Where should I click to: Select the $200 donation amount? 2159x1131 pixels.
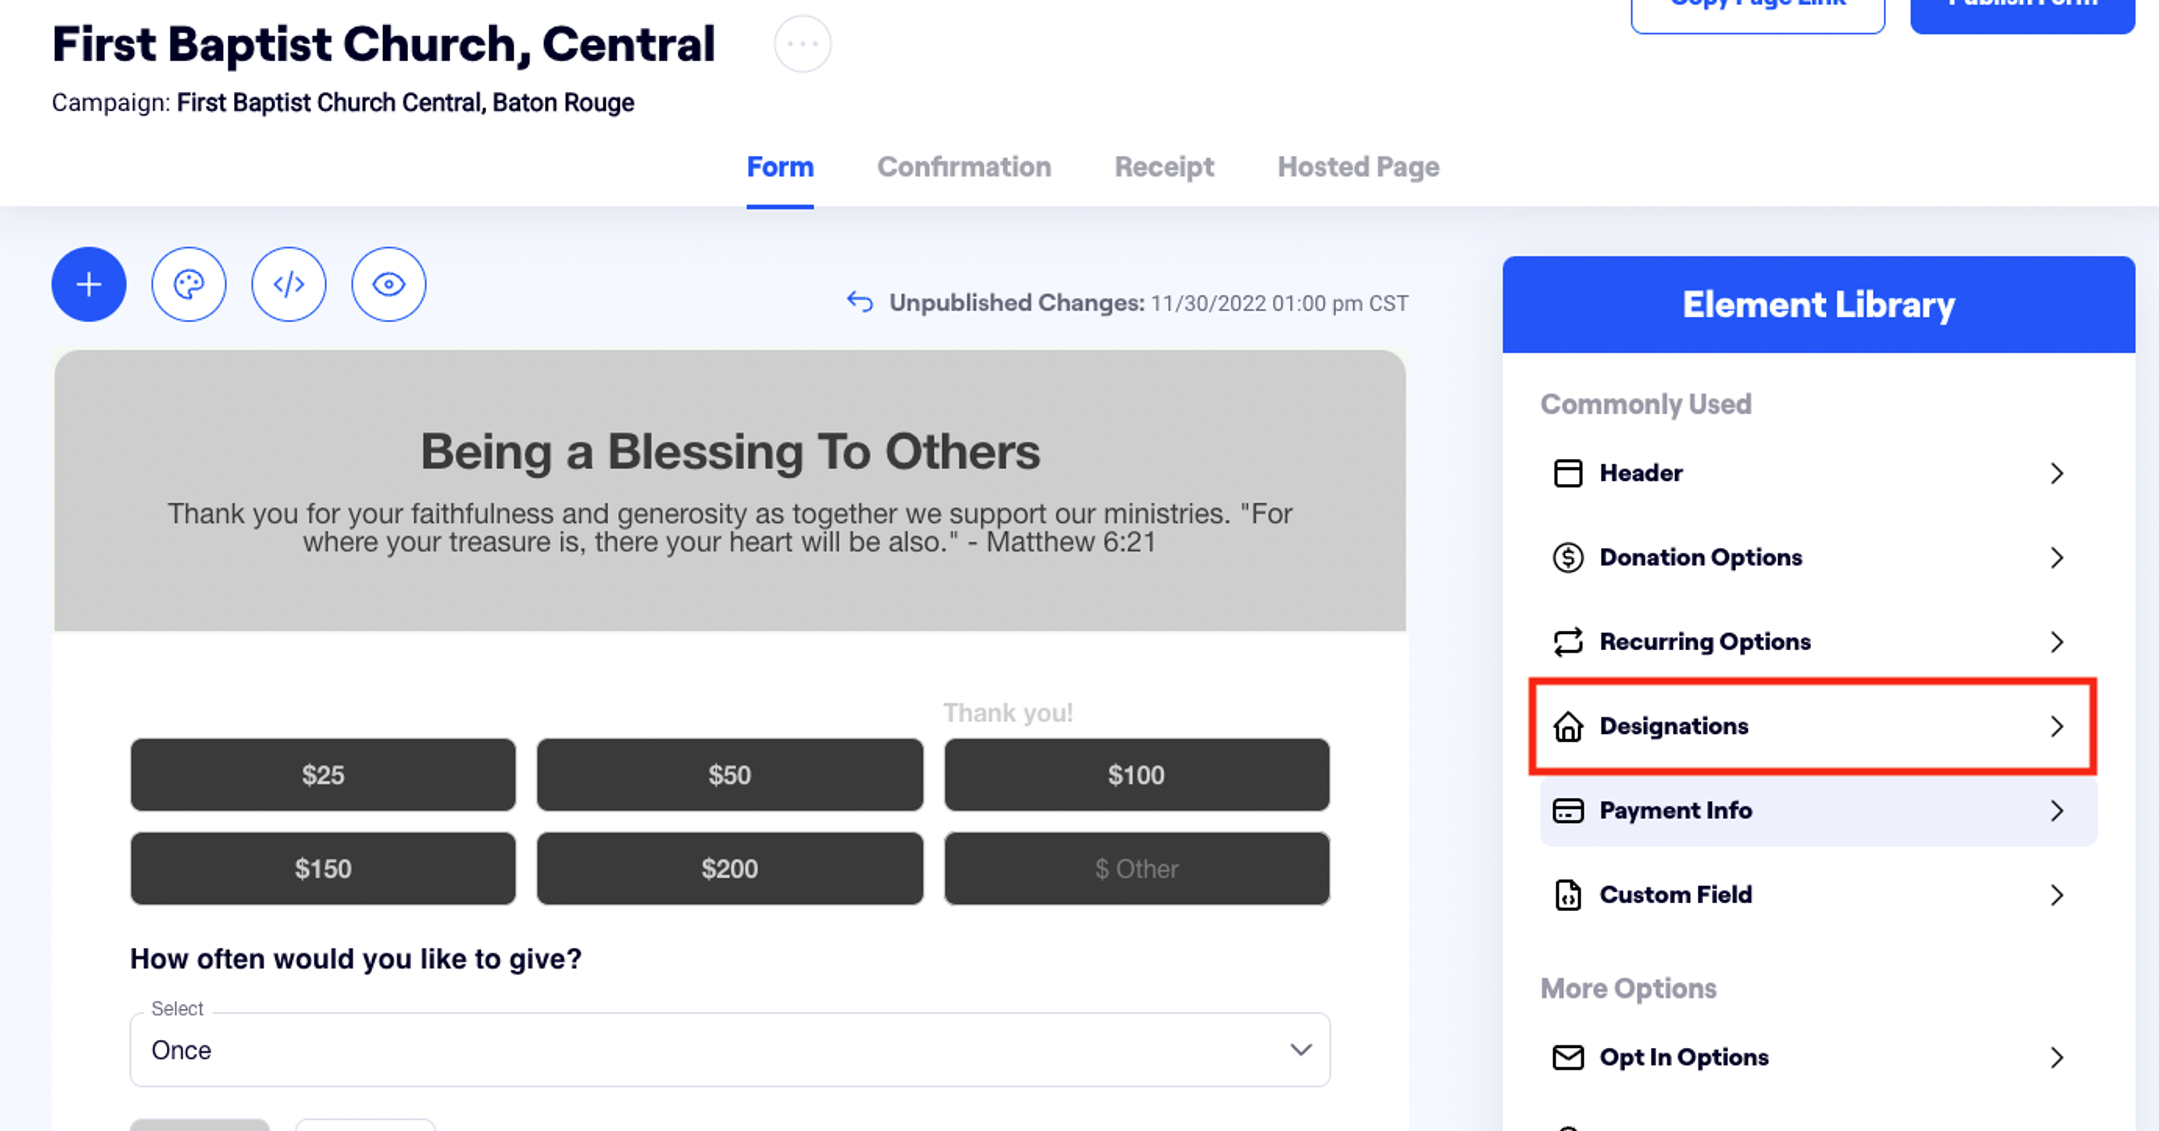pyautogui.click(x=730, y=869)
